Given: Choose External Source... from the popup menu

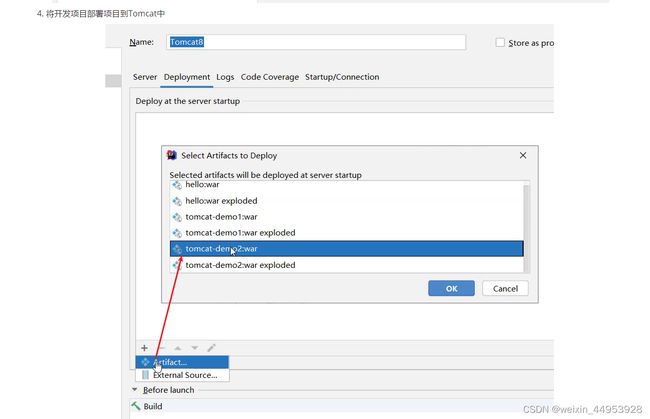Looking at the screenshot, I should click(182, 375).
